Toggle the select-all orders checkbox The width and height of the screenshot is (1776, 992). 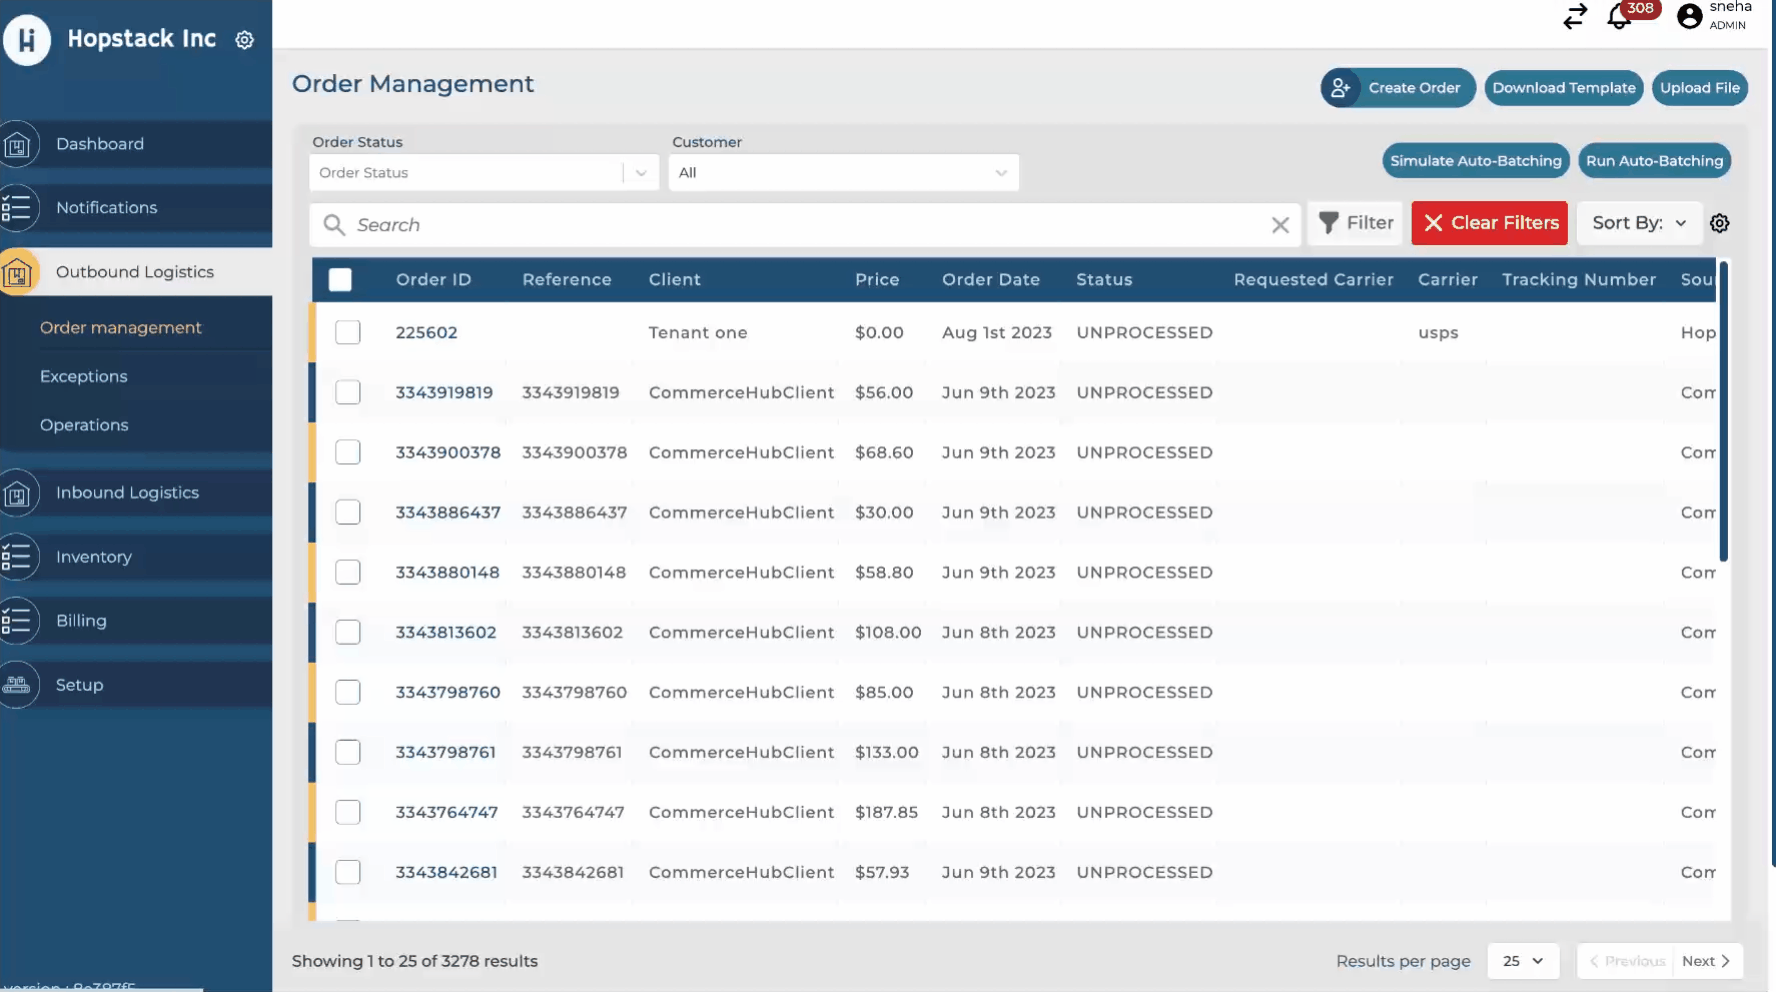(x=340, y=280)
